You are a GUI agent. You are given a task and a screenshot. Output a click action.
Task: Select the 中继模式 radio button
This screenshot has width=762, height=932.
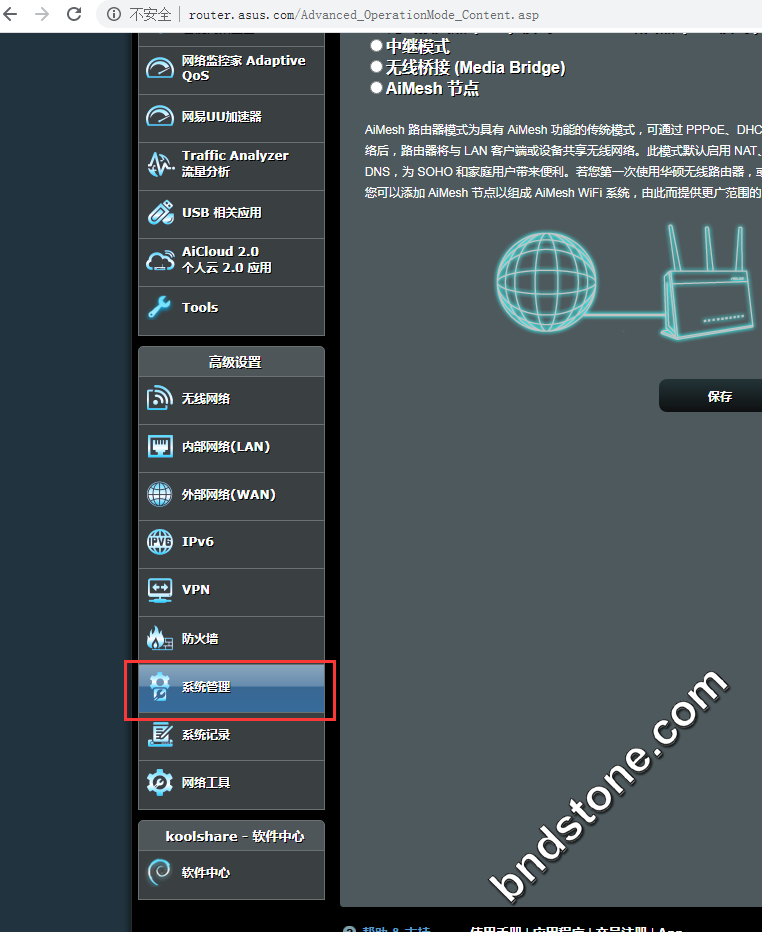376,46
